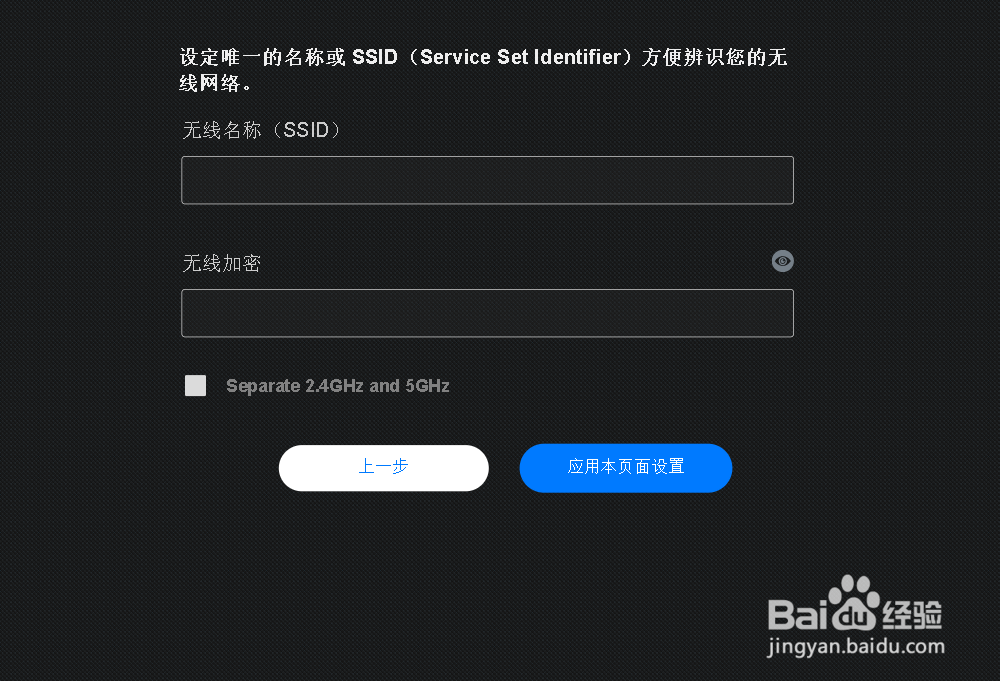Reveal password with the eye icon
The image size is (1000, 681).
pyautogui.click(x=783, y=261)
